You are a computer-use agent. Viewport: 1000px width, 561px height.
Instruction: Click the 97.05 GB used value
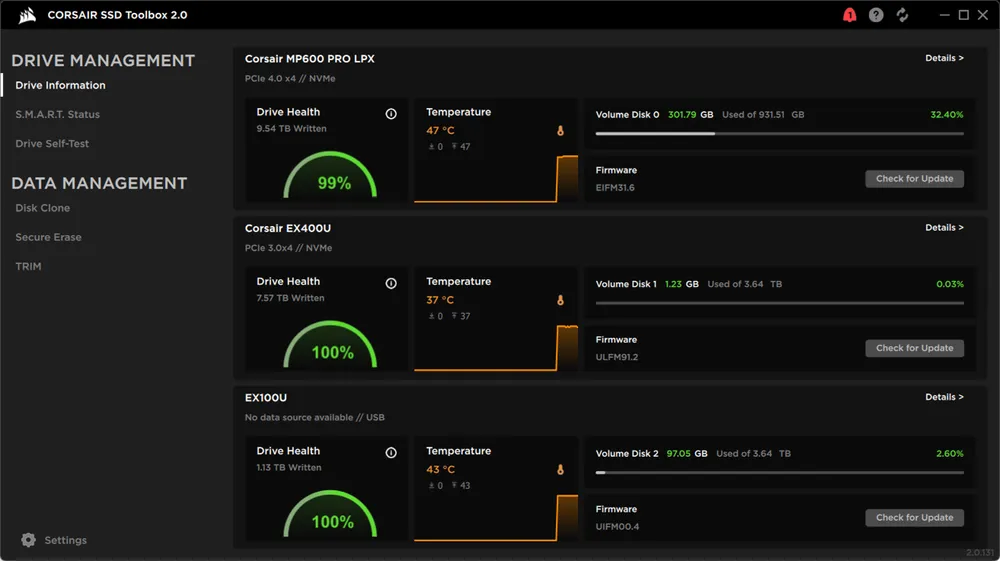[687, 454]
